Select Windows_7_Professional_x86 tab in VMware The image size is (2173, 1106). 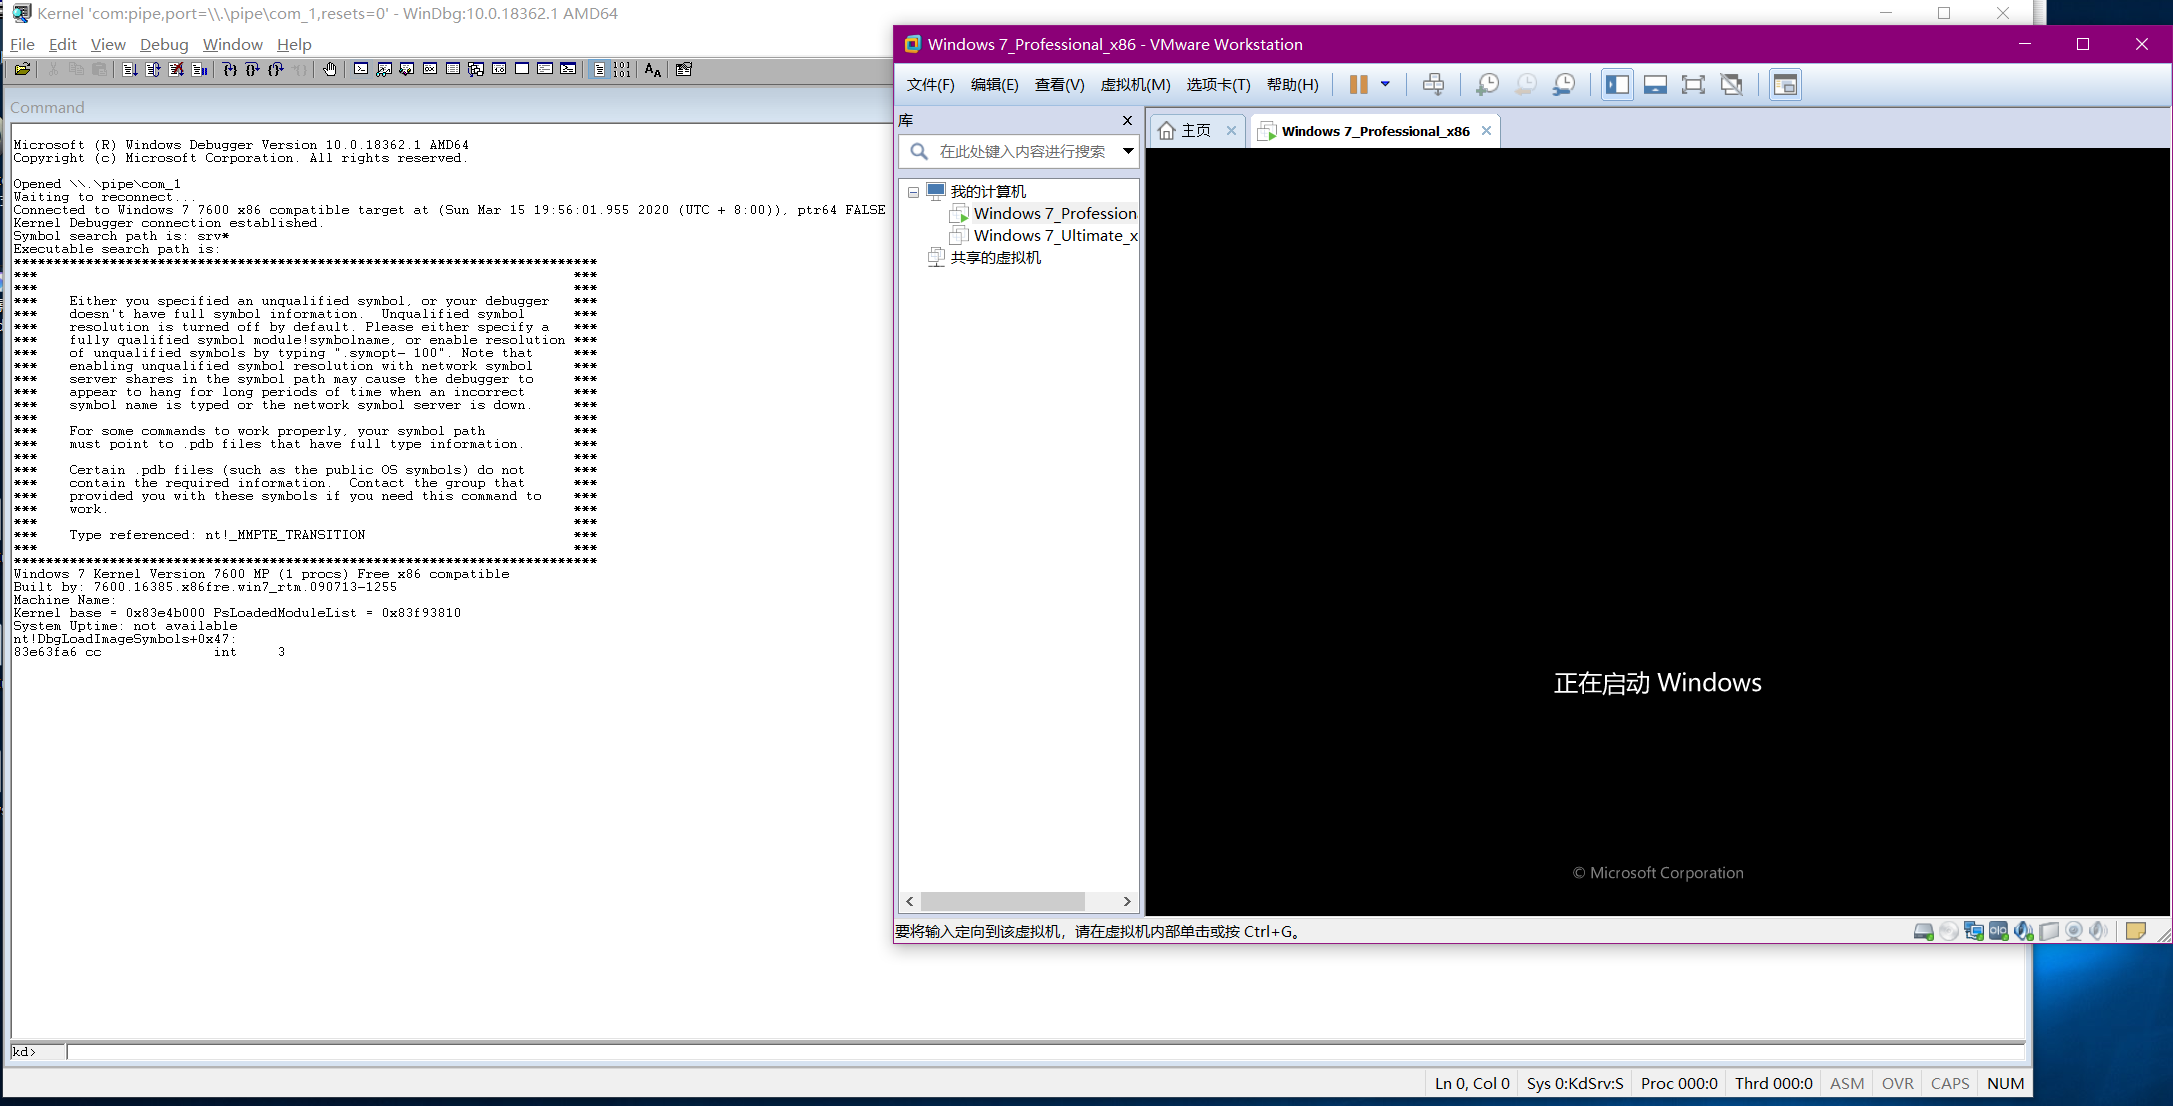point(1373,130)
